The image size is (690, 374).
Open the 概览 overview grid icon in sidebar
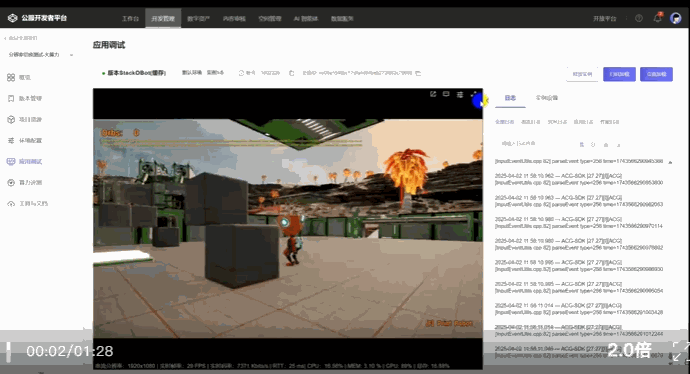pos(11,77)
